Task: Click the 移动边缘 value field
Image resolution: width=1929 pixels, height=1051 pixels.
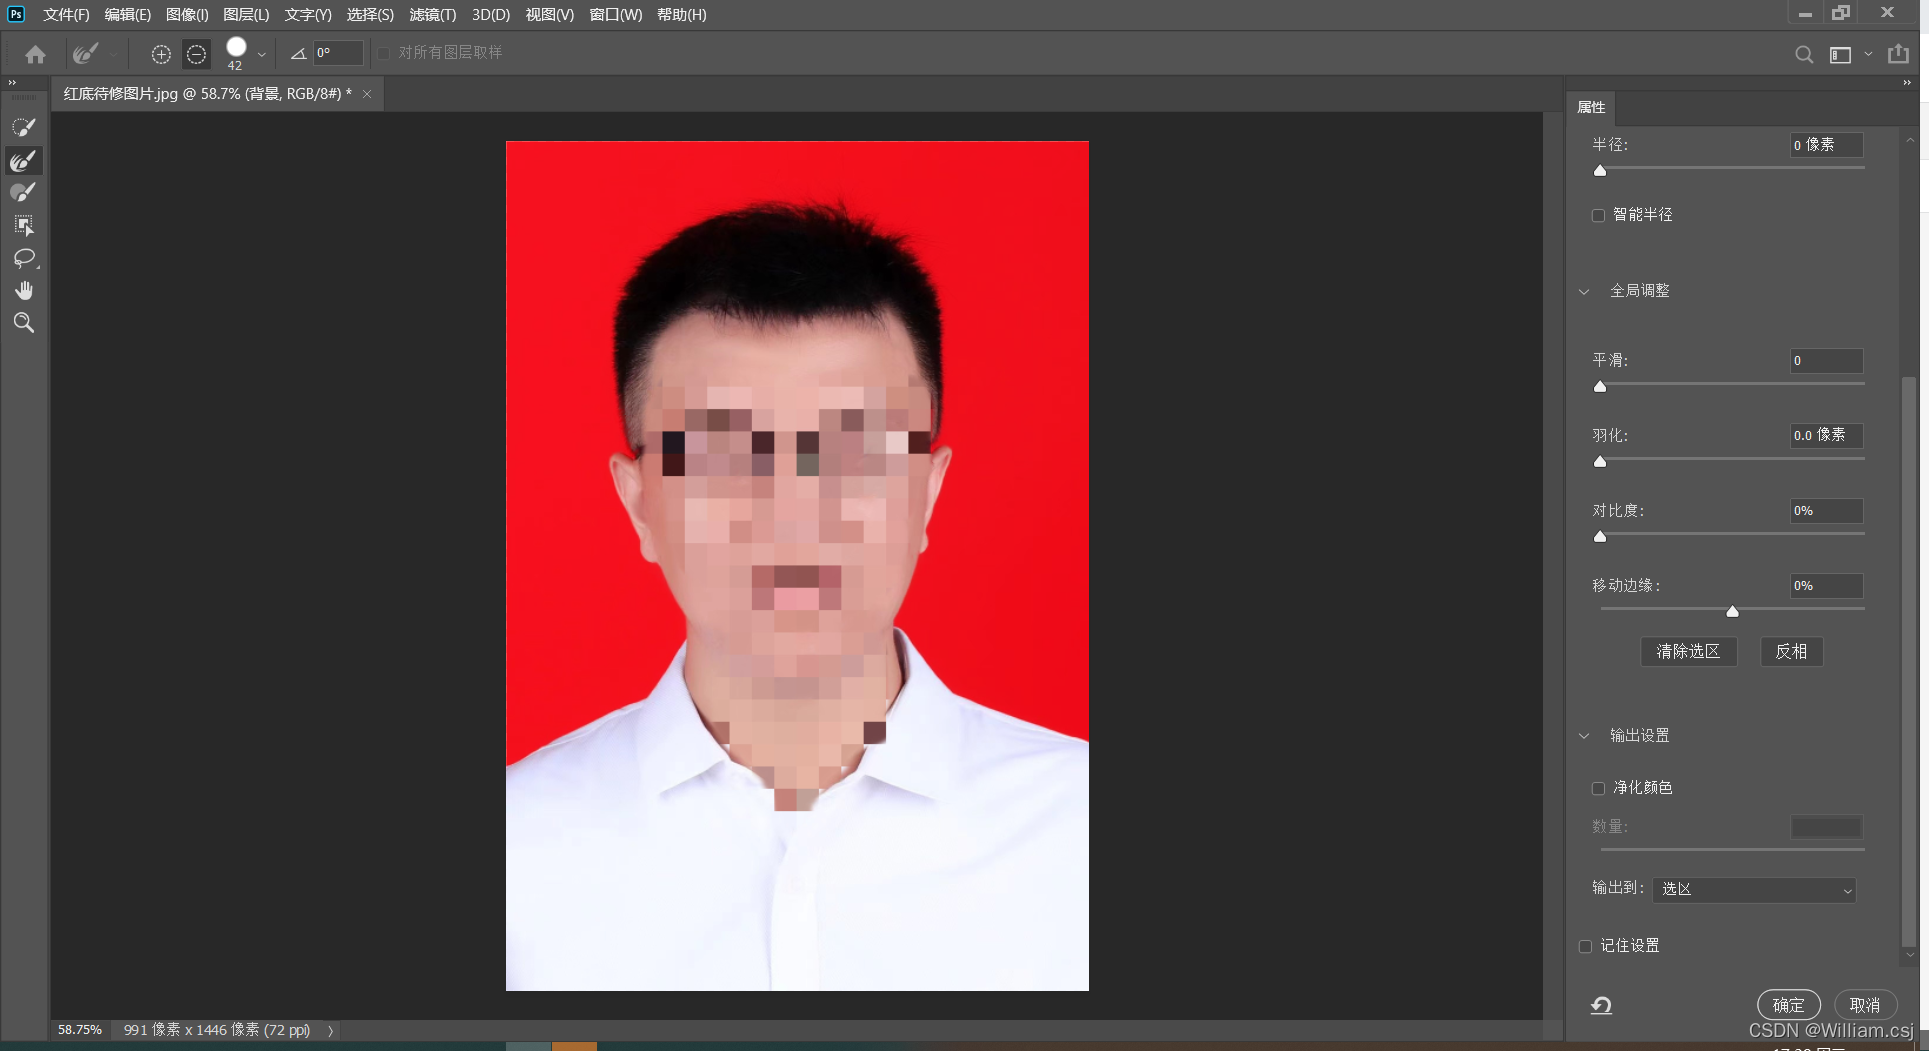Action: coord(1826,586)
